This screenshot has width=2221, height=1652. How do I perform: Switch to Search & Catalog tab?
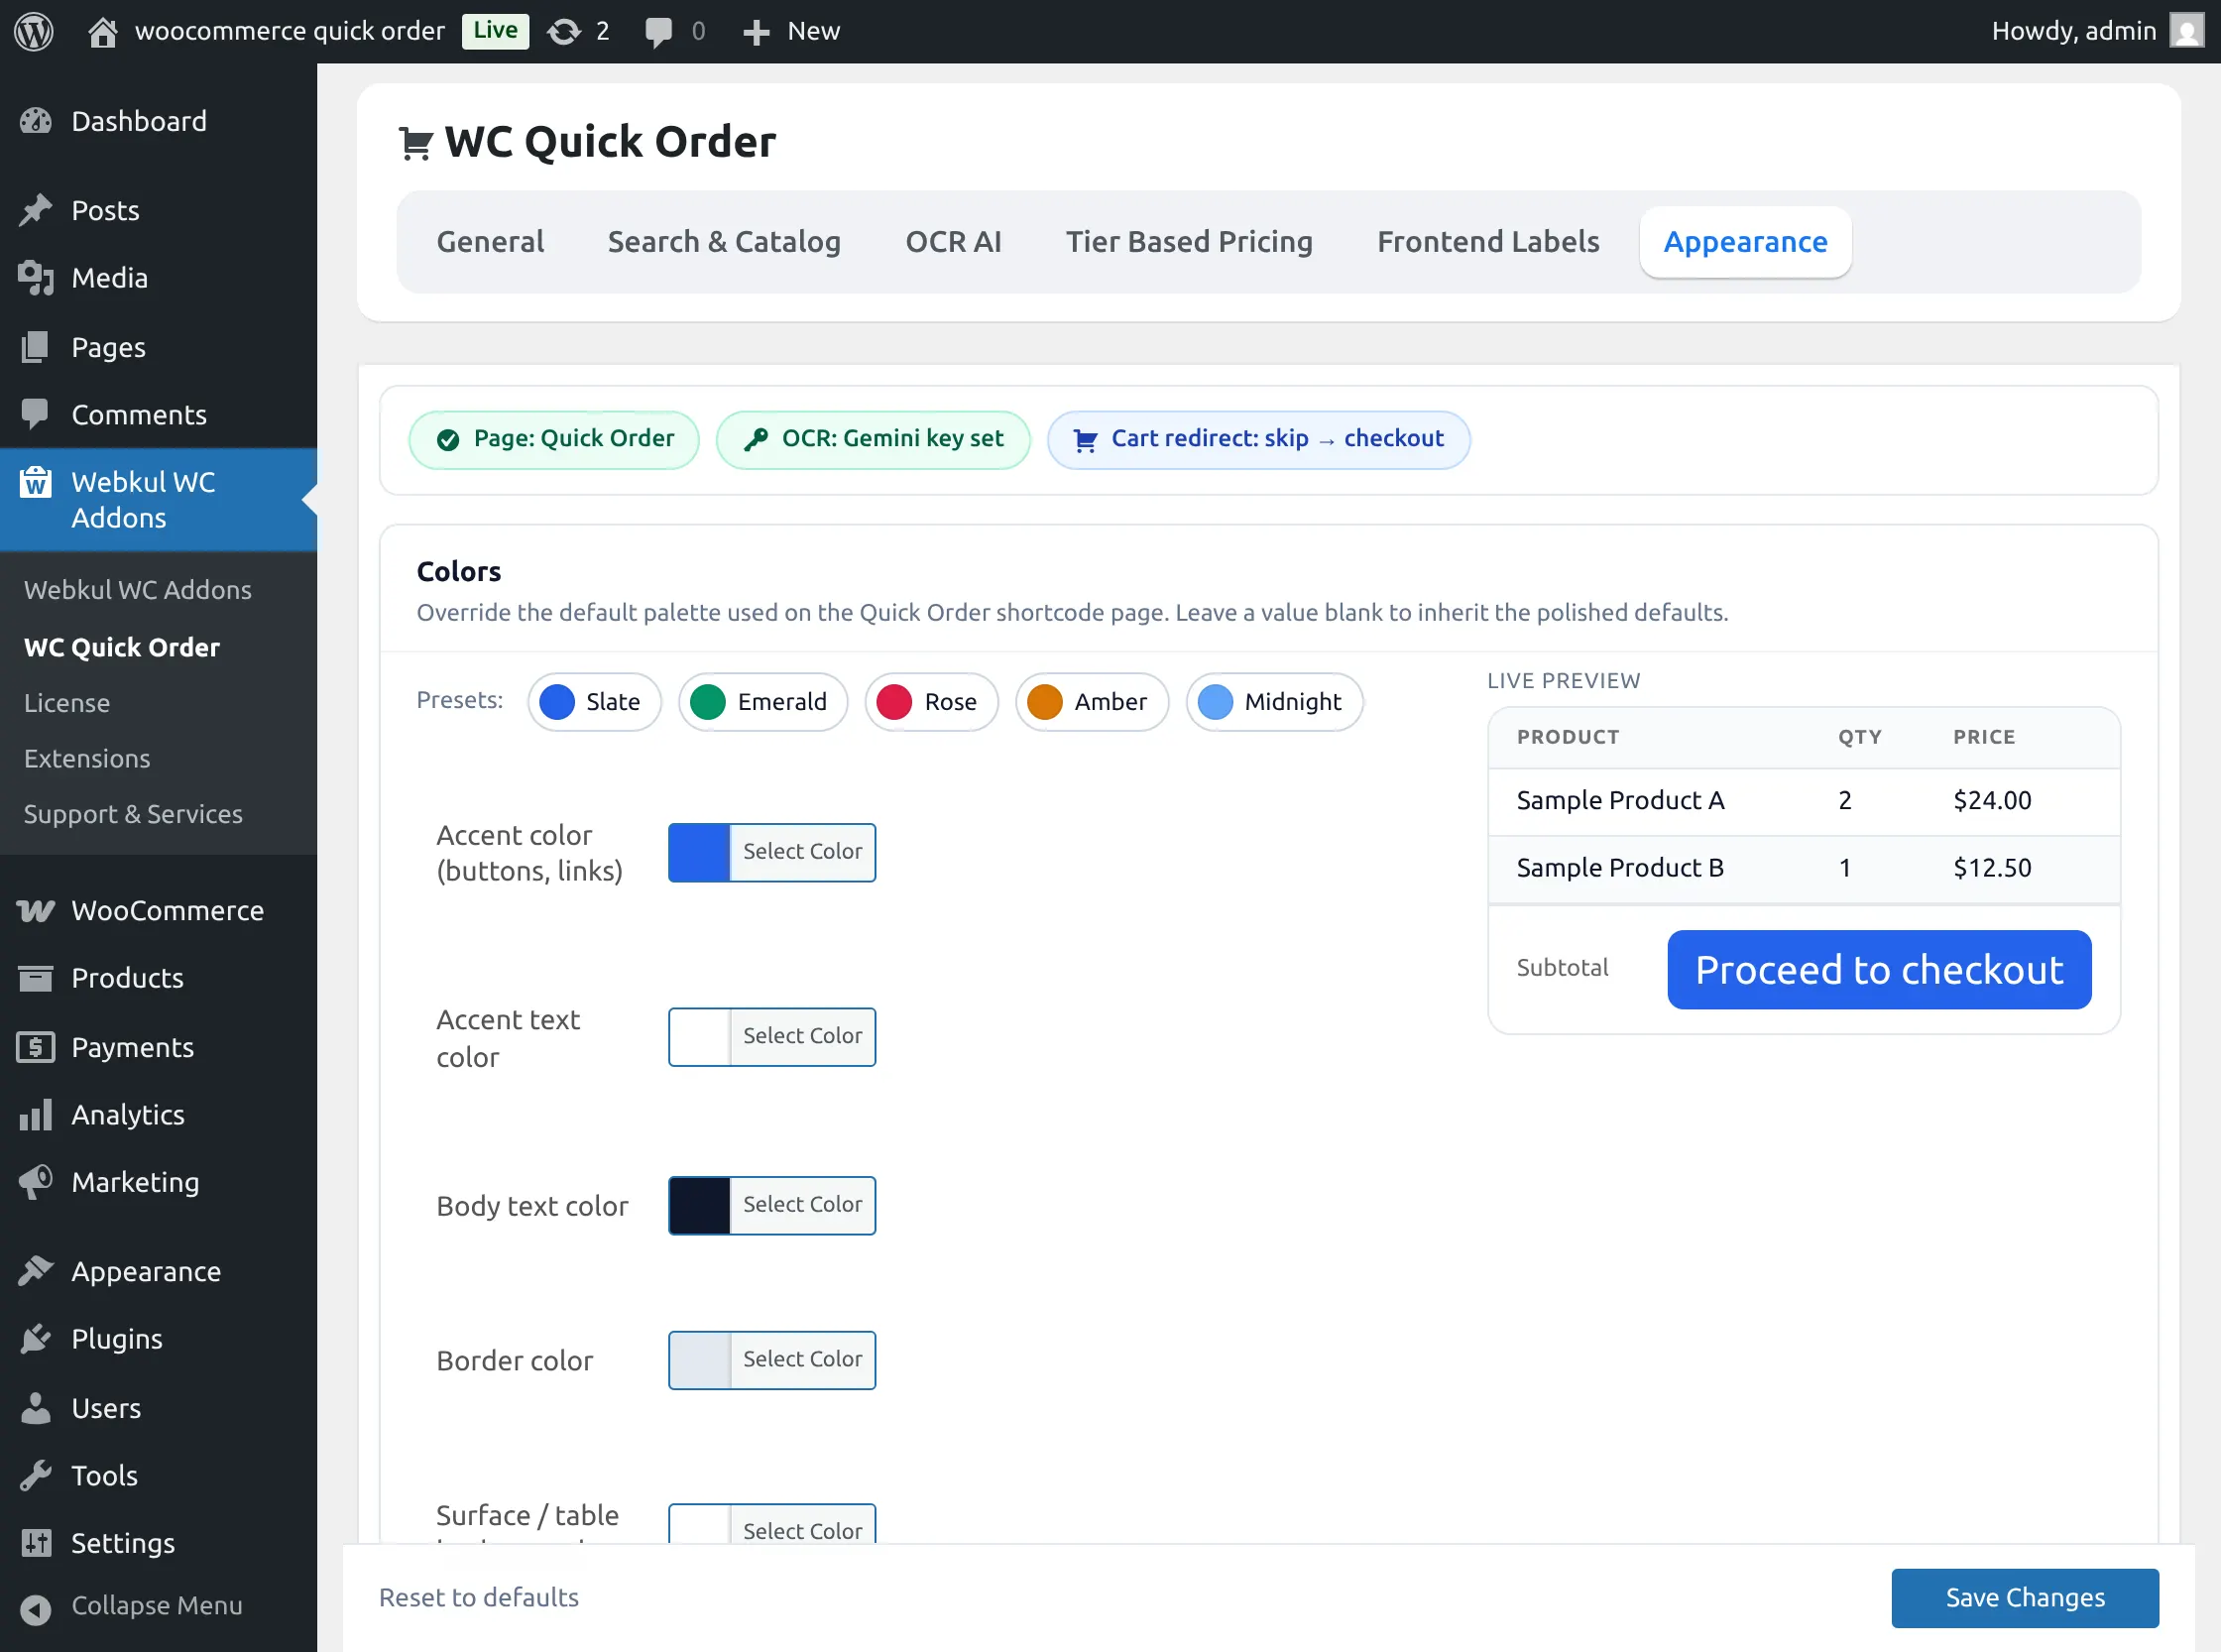pos(724,241)
